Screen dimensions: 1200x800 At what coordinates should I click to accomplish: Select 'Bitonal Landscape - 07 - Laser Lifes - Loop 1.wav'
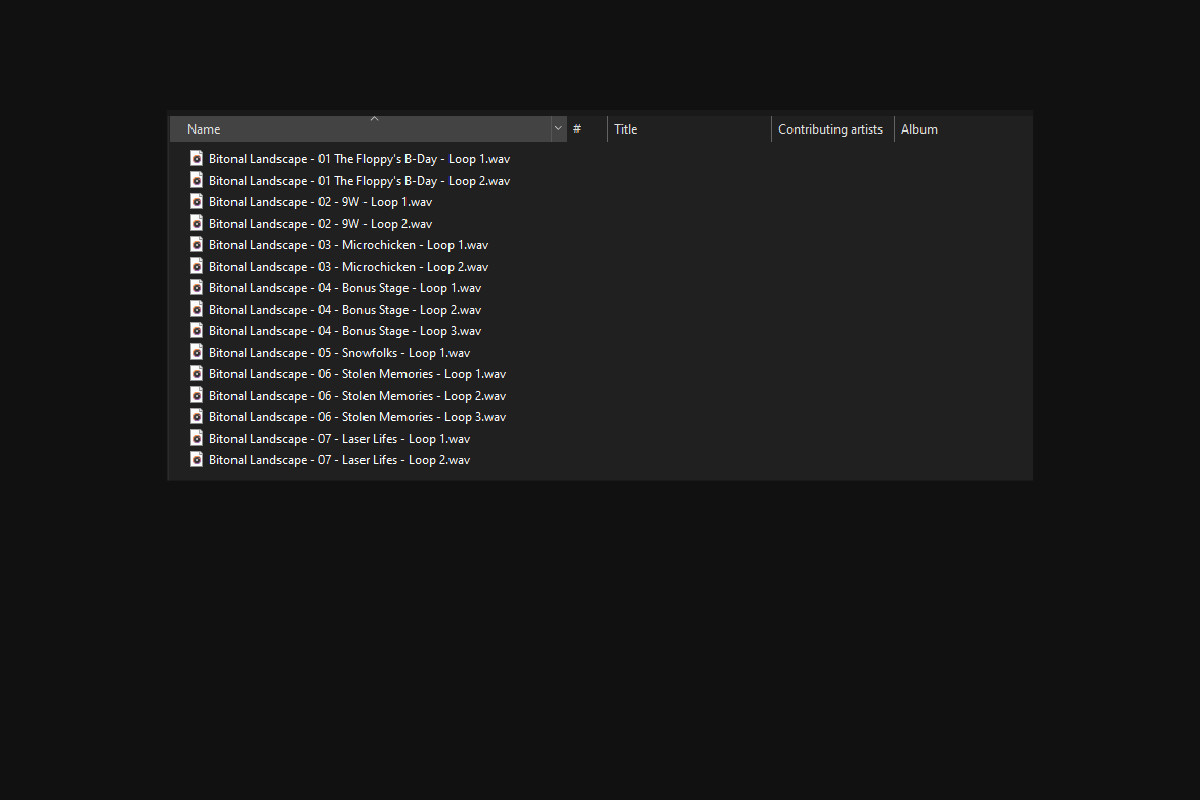[x=339, y=439]
